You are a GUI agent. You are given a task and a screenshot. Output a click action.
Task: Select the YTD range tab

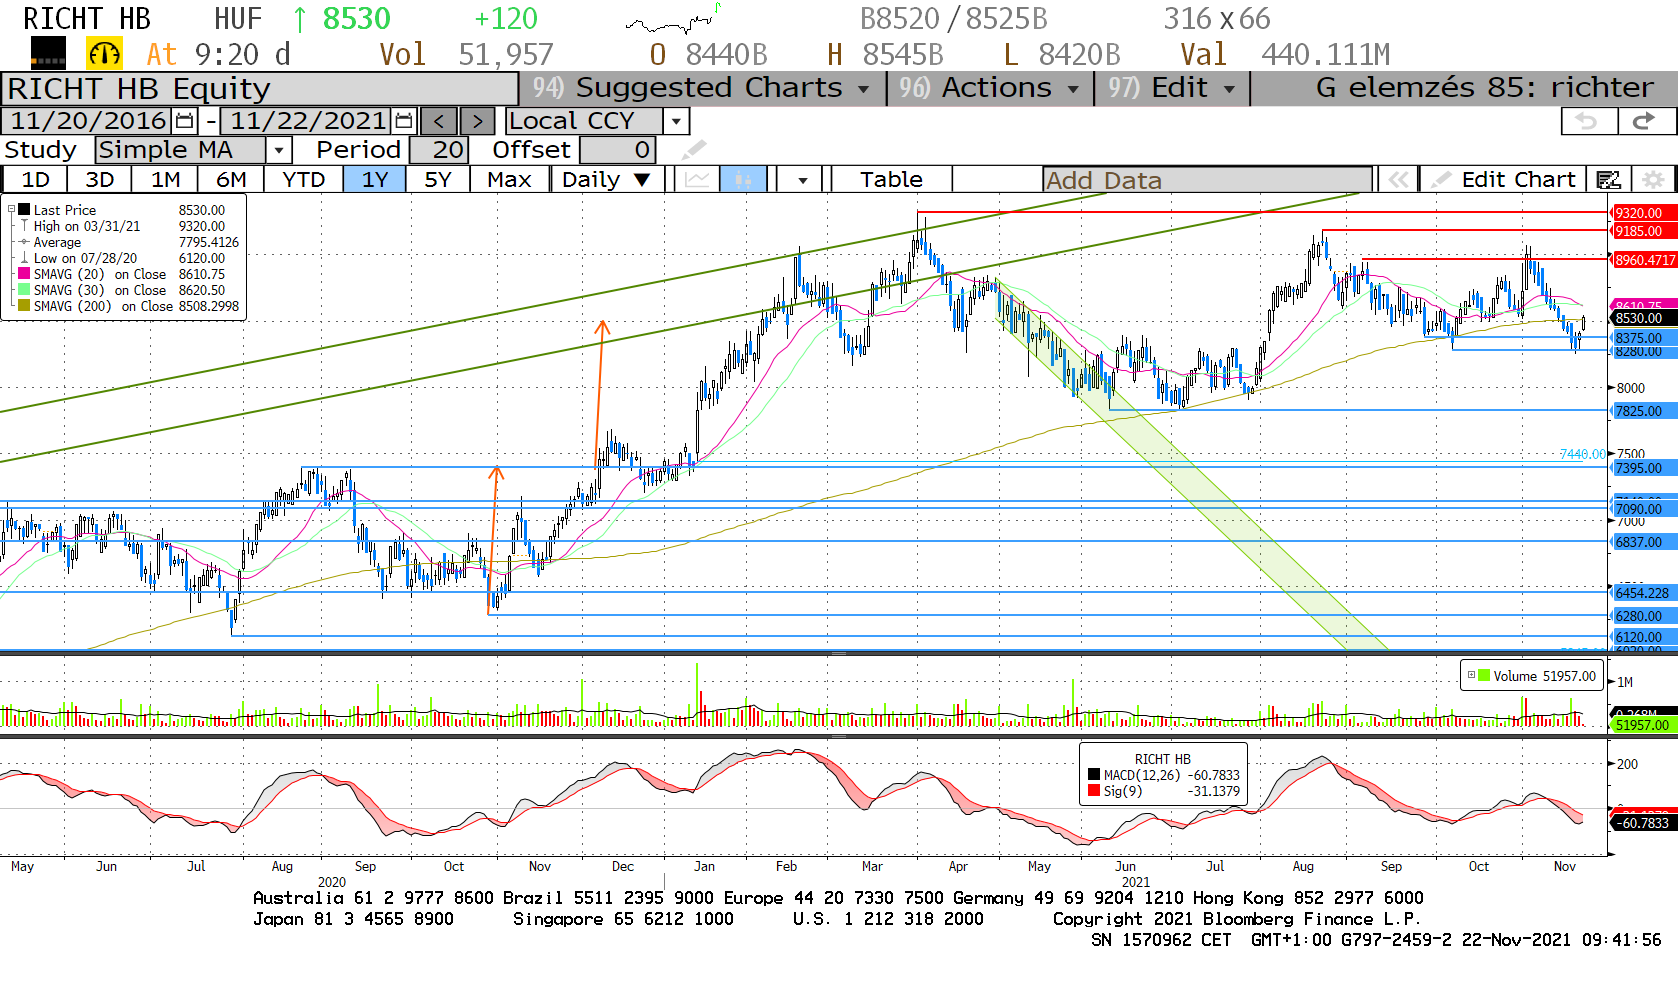pos(303,180)
